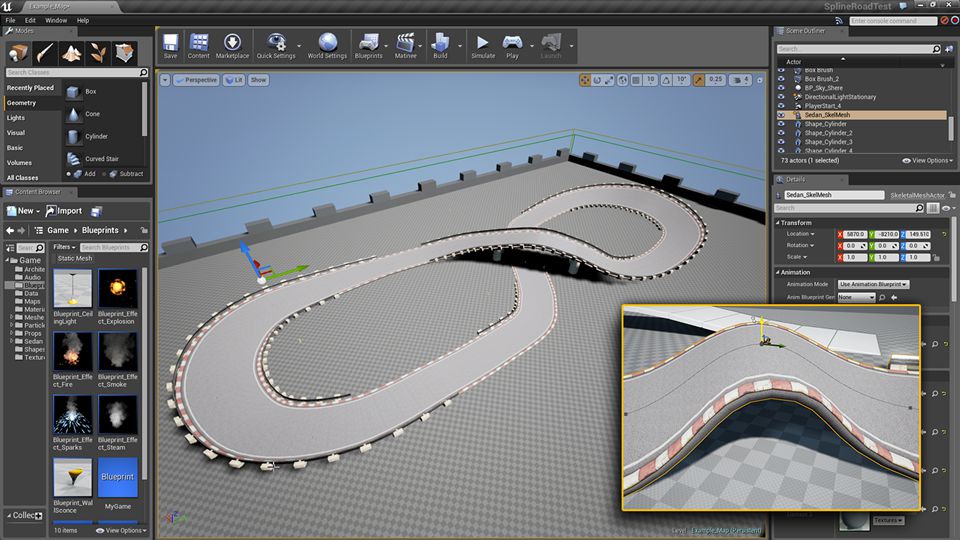Open the Content browser toolbar icon
Viewport: 960px width, 540px height.
coord(198,46)
